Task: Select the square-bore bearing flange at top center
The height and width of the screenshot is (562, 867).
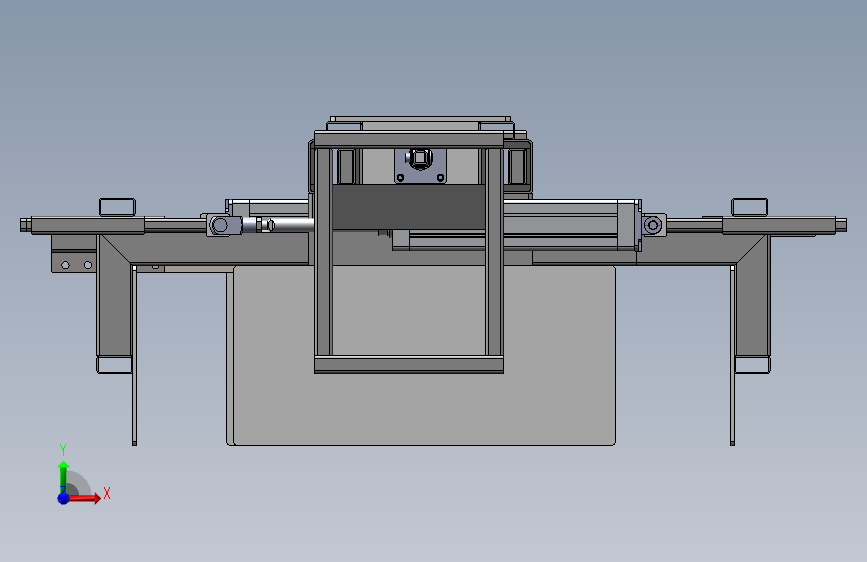Action: [x=420, y=165]
